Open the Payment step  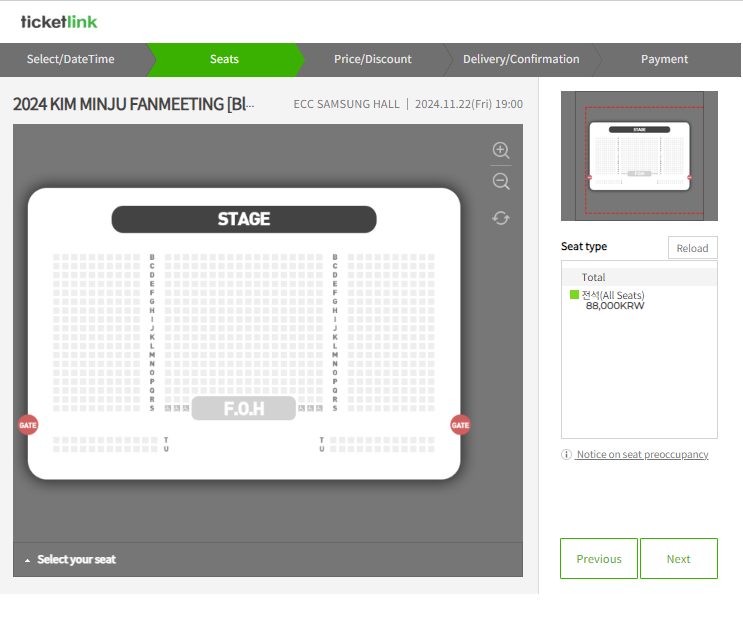[x=664, y=59]
